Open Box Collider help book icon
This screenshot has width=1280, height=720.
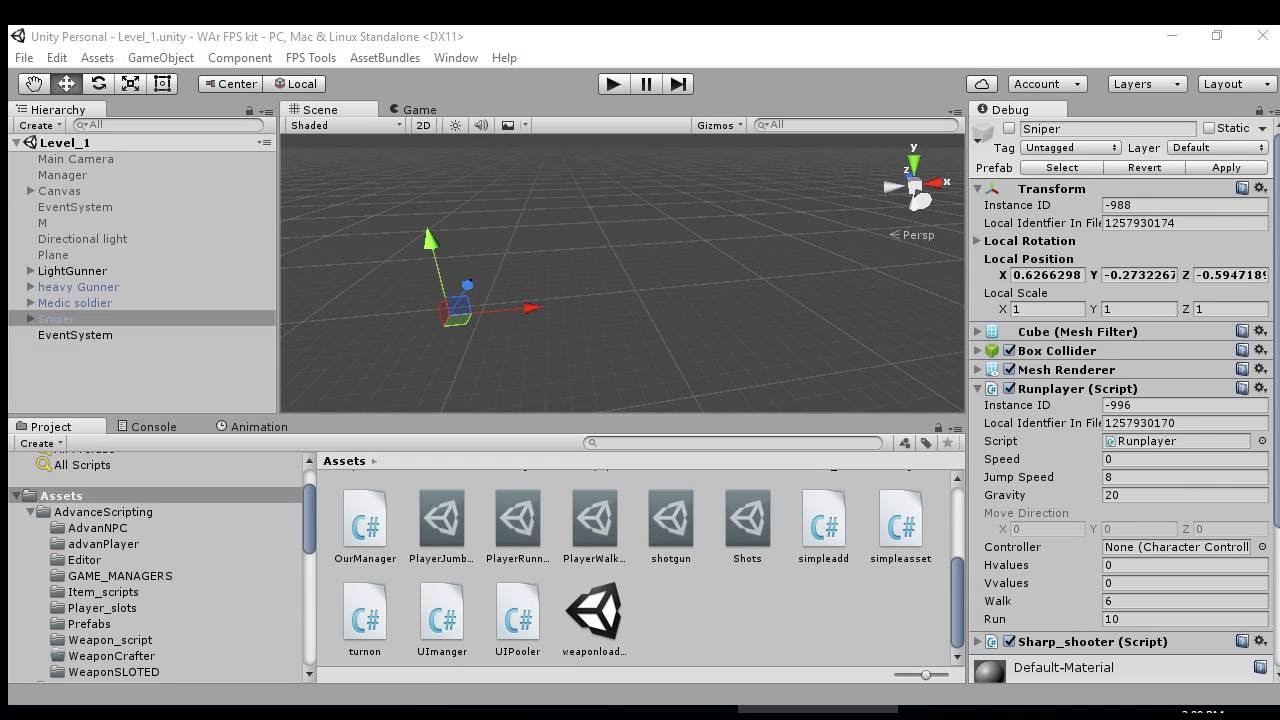[x=1242, y=350]
